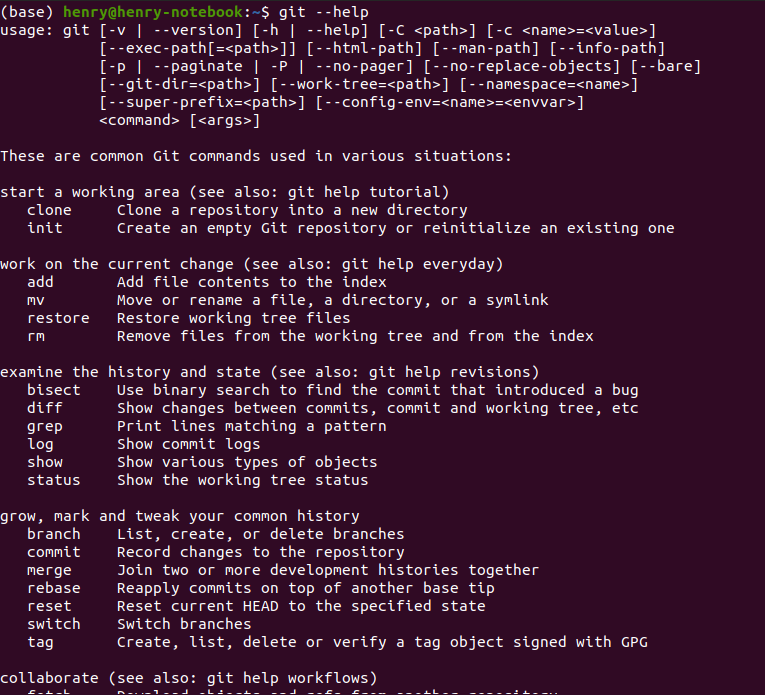Click the 'rebase' command name

(54, 588)
